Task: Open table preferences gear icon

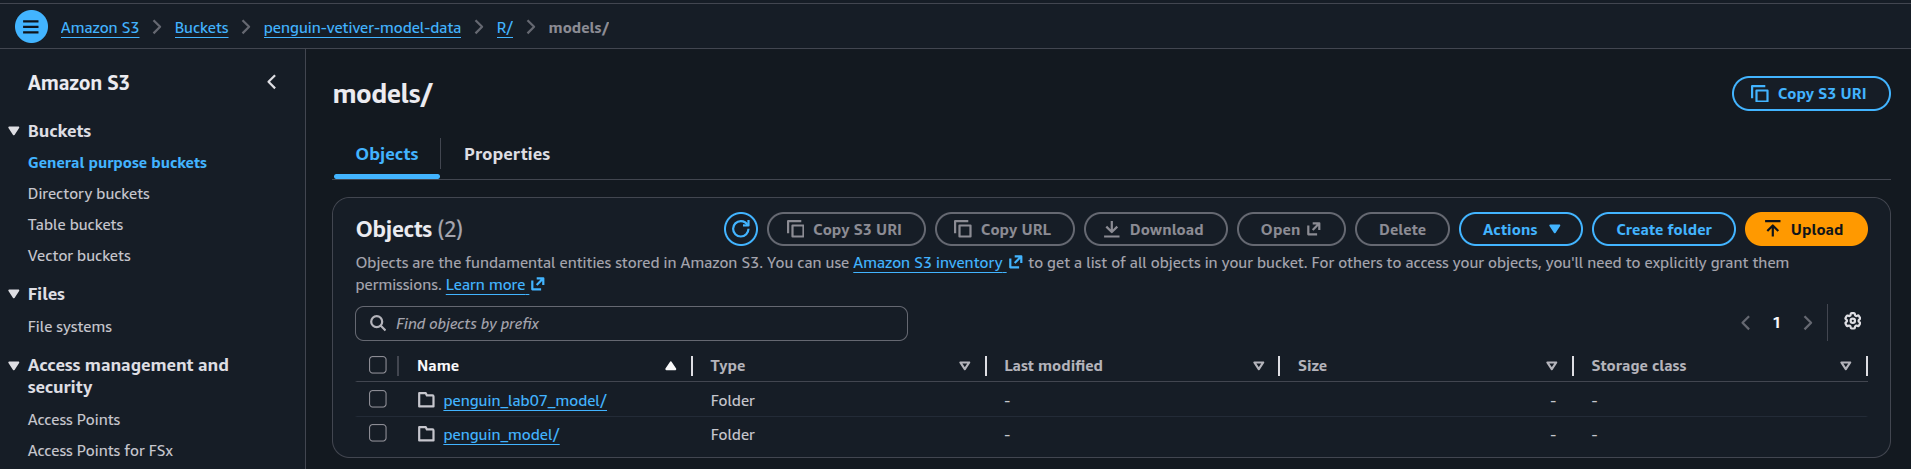Action: tap(1852, 321)
